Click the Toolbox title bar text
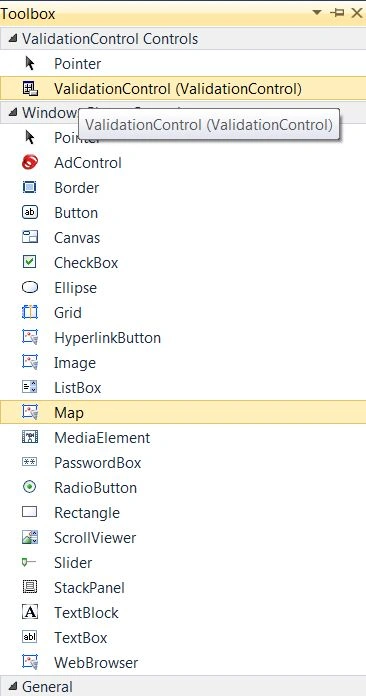 pos(28,13)
